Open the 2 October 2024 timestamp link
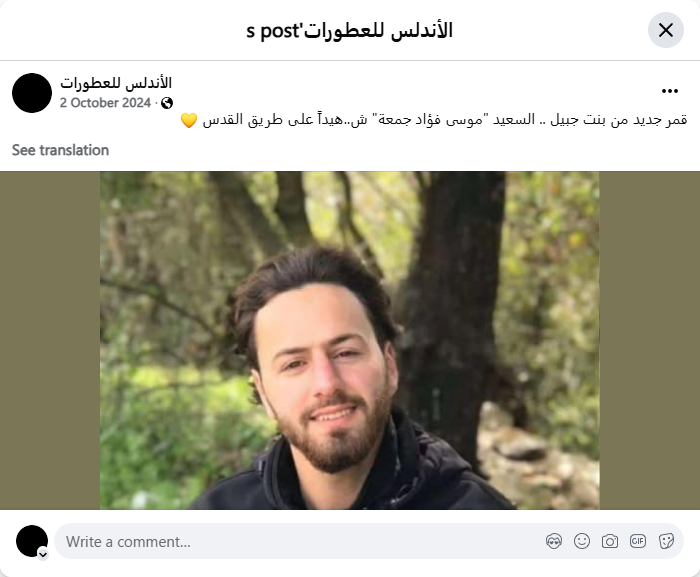This screenshot has height=577, width=700. pos(105,103)
